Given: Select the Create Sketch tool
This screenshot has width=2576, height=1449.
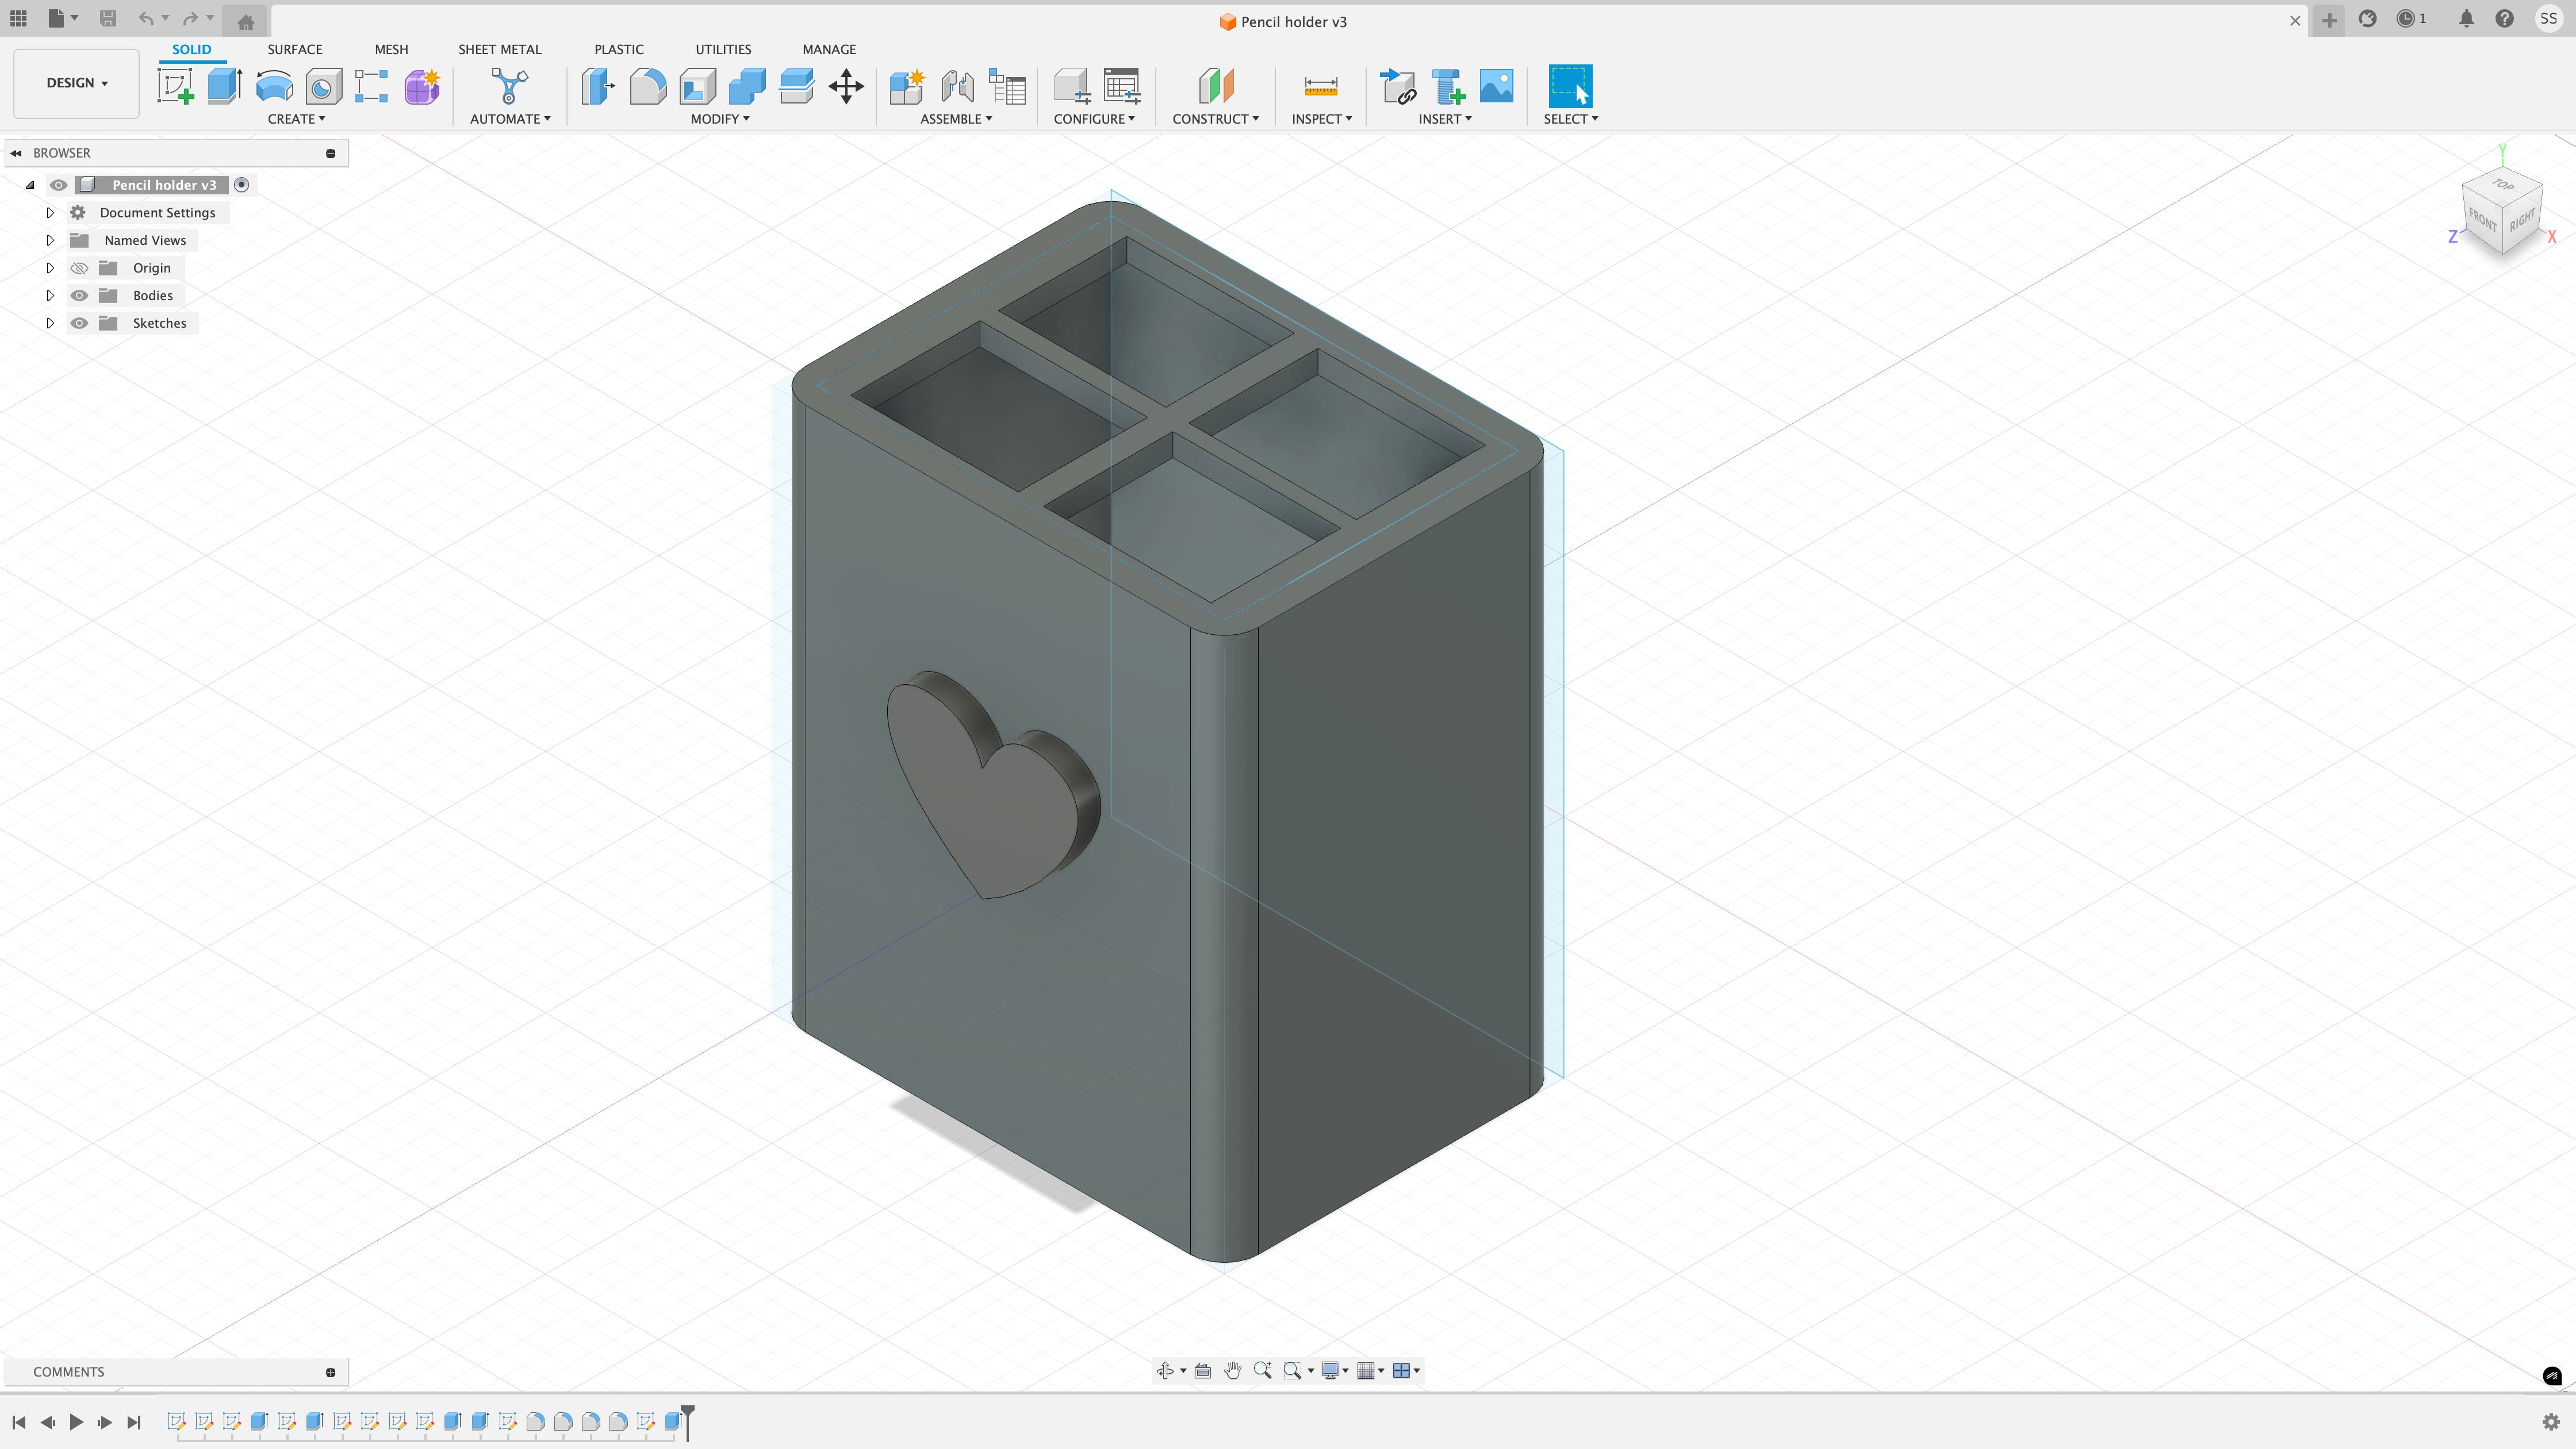Looking at the screenshot, I should [x=176, y=86].
